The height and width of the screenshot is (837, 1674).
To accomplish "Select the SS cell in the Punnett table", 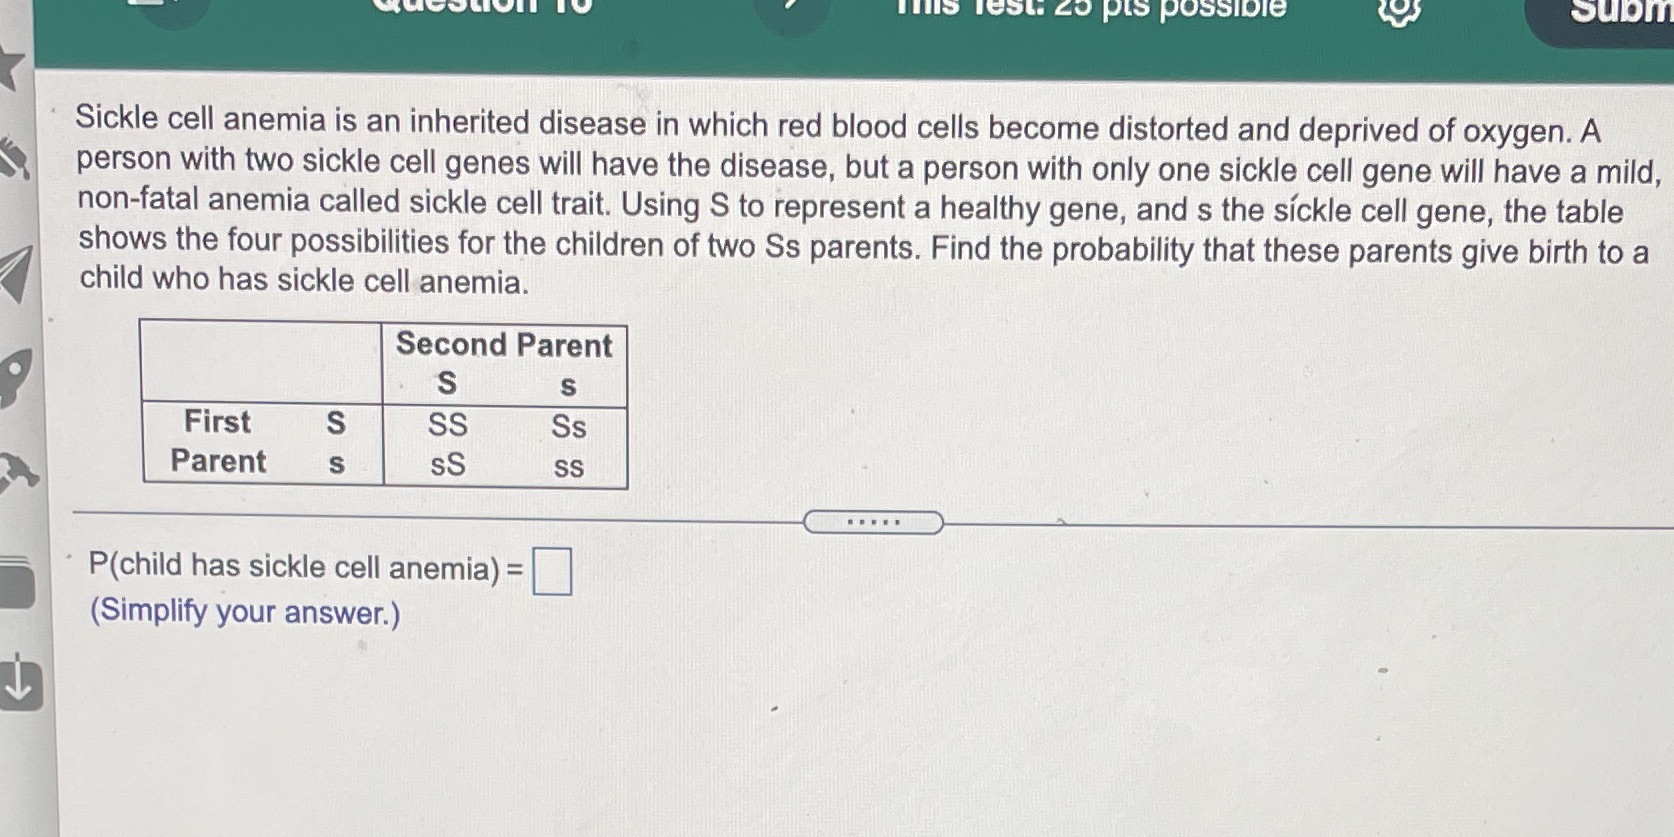I will tap(448, 424).
